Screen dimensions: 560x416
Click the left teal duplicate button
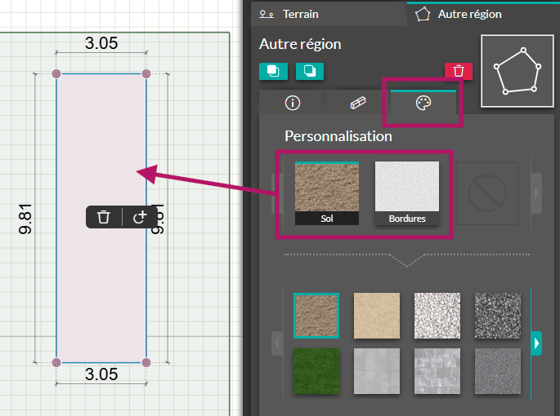tap(273, 71)
